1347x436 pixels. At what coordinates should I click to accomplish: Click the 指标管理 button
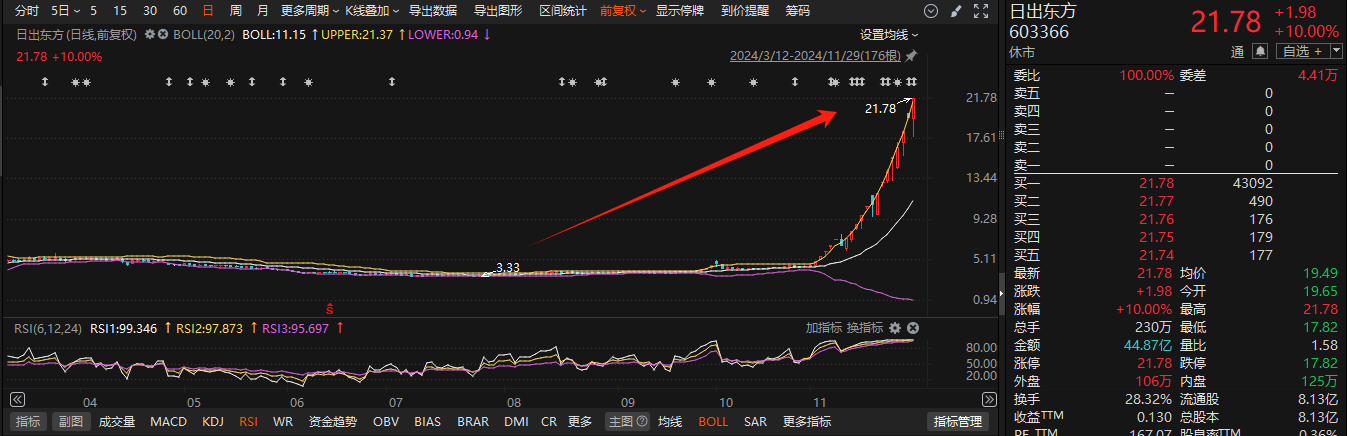pyautogui.click(x=956, y=422)
